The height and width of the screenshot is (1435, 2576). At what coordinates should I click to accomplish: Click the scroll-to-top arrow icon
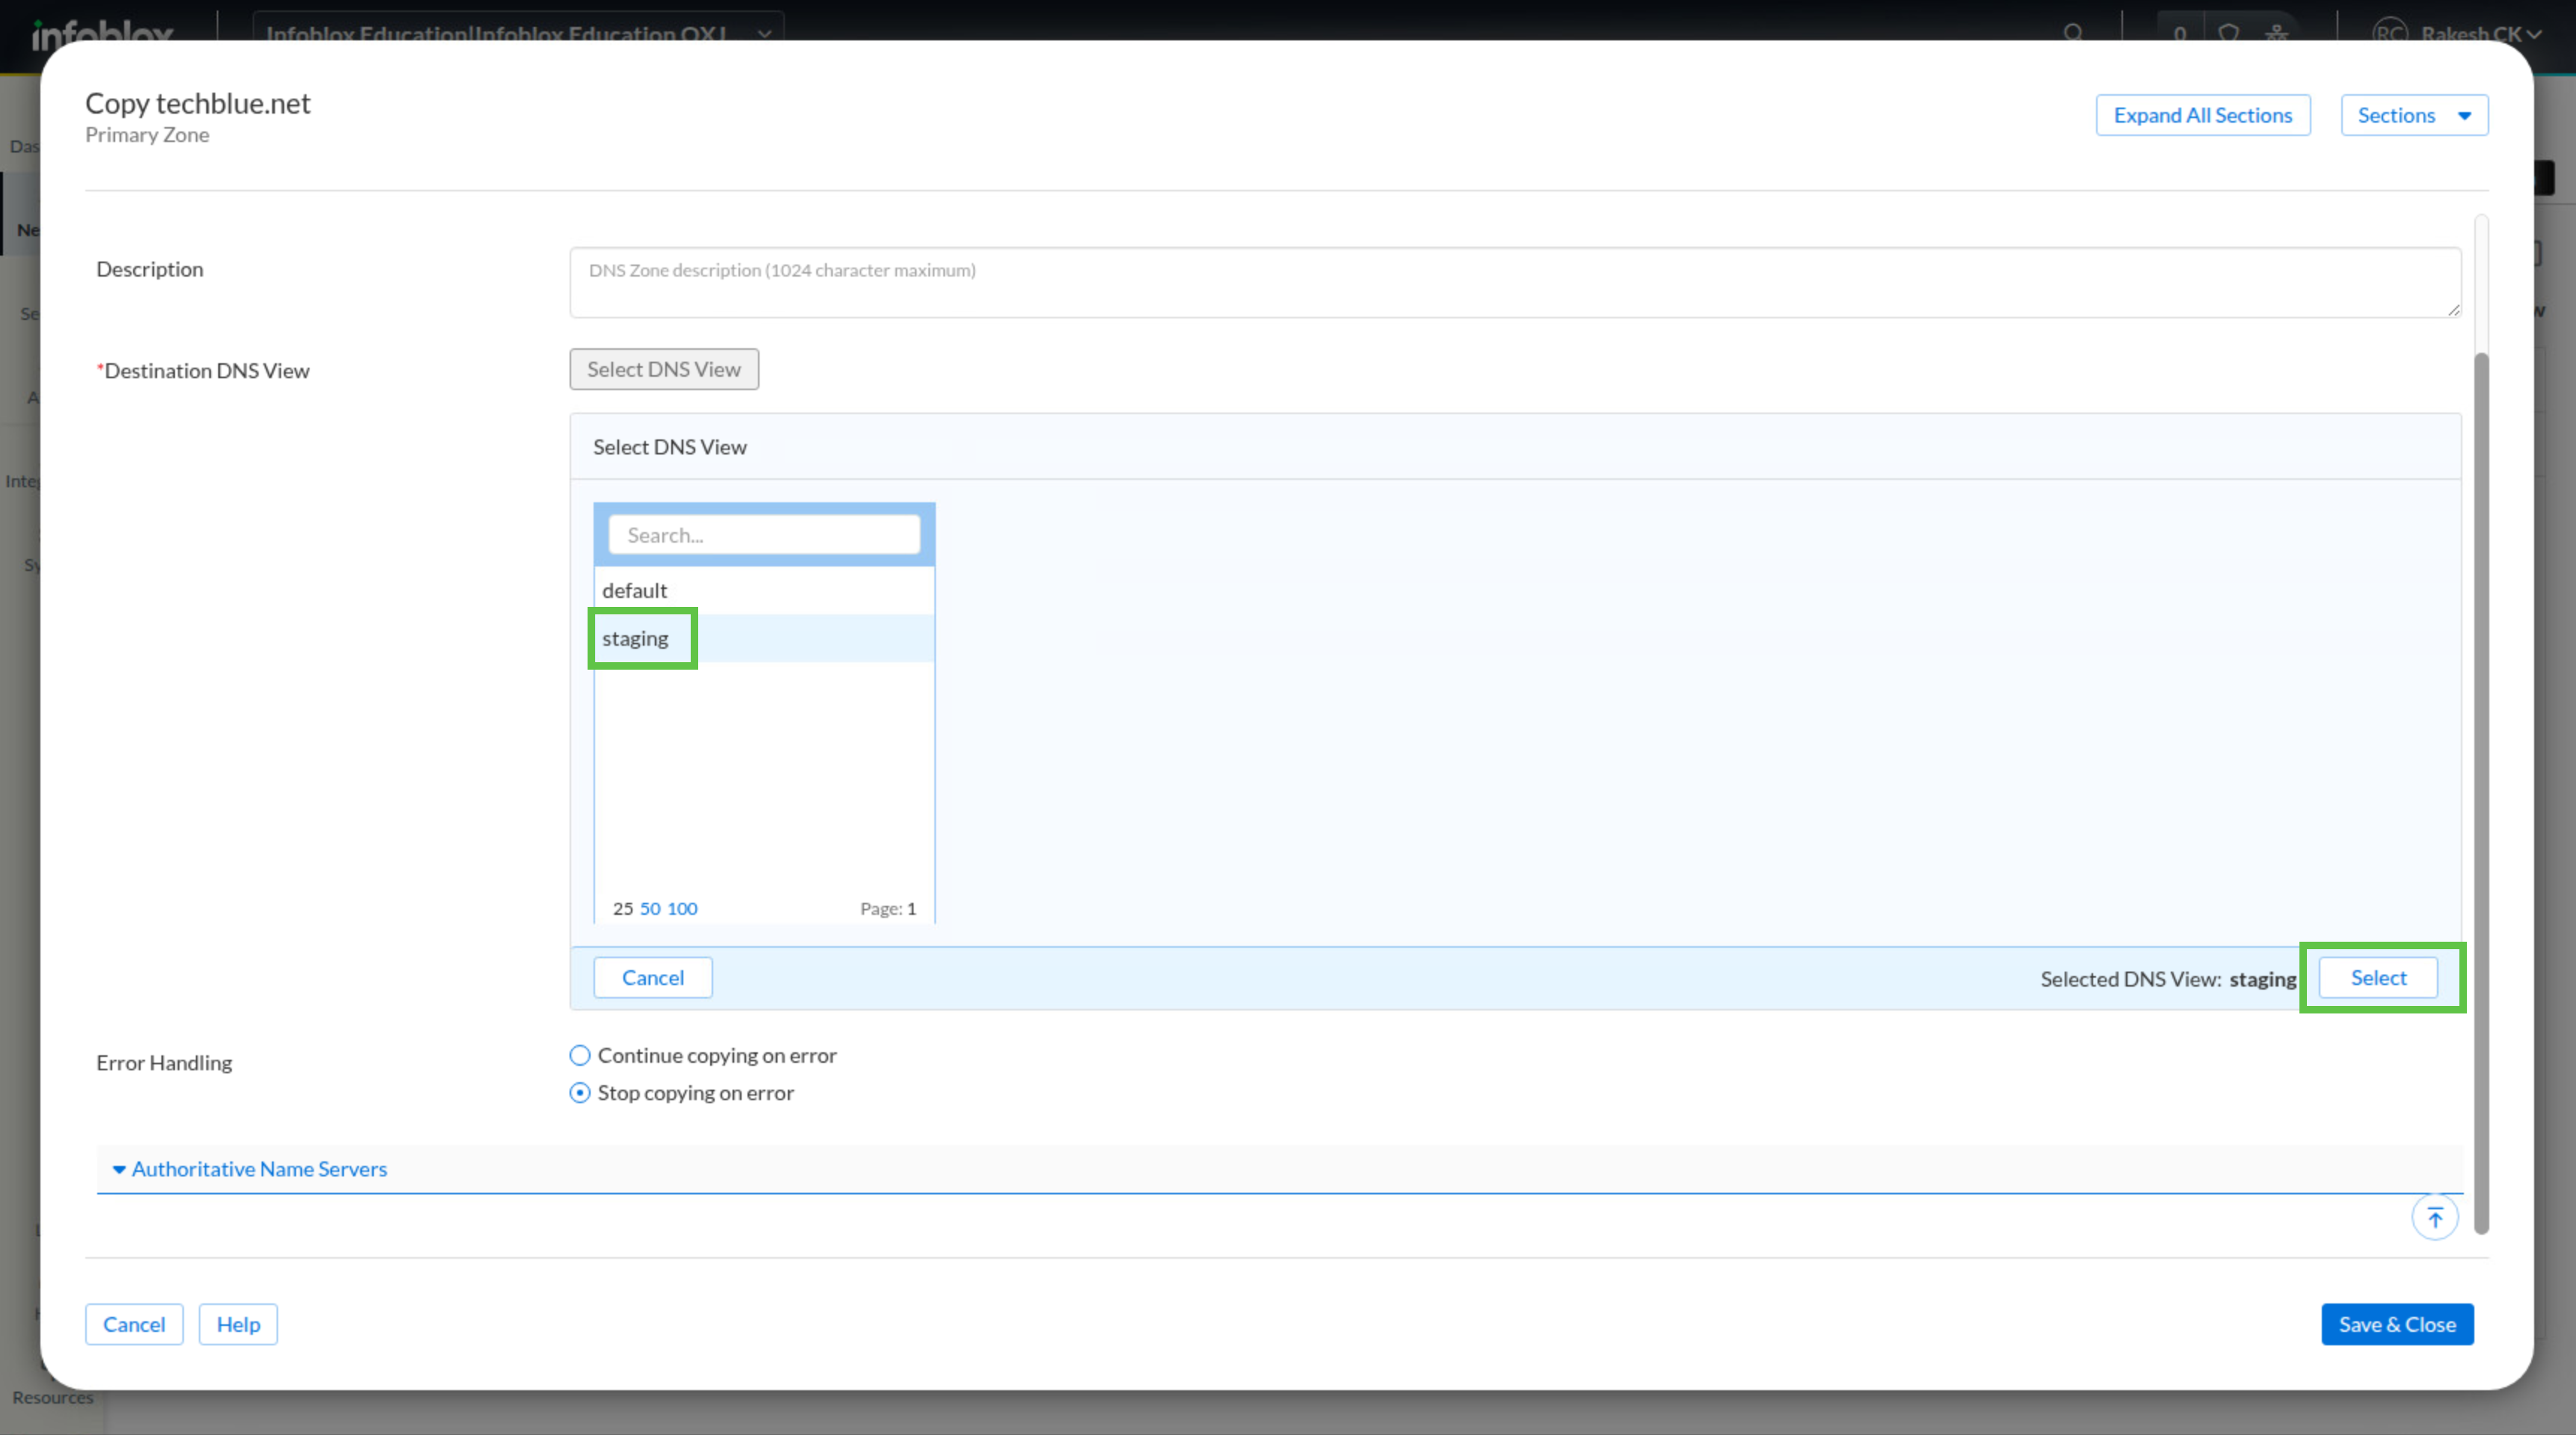coord(2434,1217)
